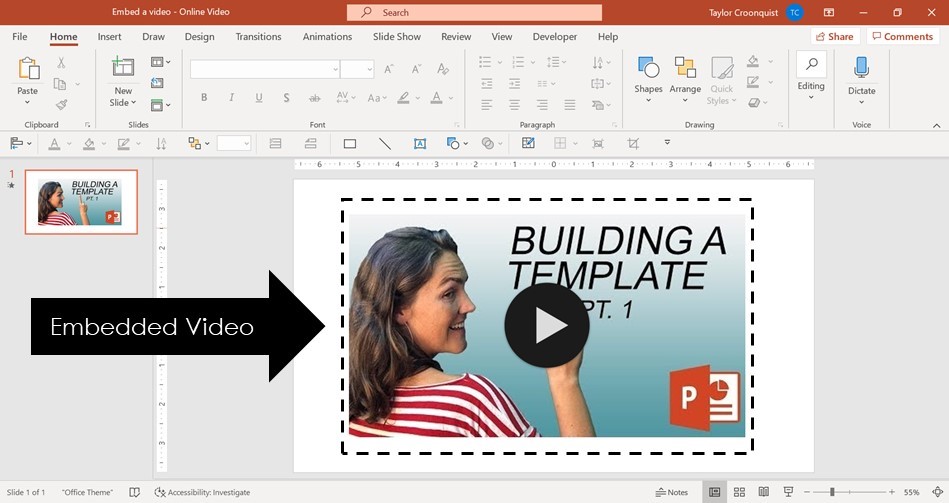This screenshot has width=949, height=503.
Task: Click the zoom slider handle
Action: click(x=832, y=492)
